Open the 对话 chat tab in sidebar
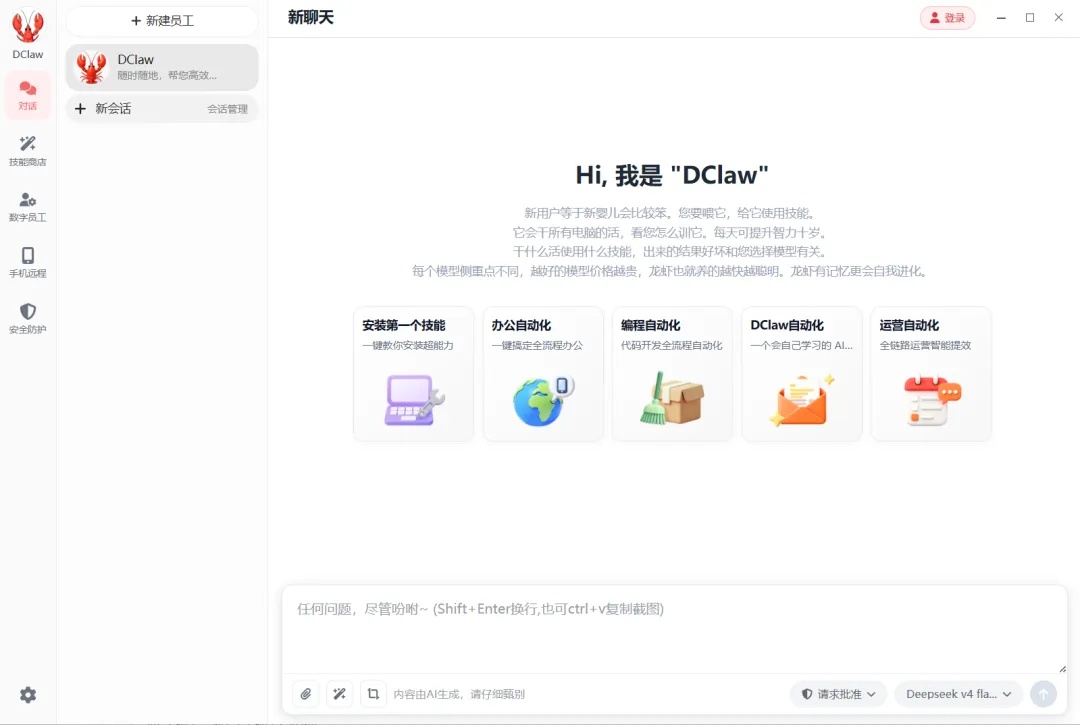 28,95
